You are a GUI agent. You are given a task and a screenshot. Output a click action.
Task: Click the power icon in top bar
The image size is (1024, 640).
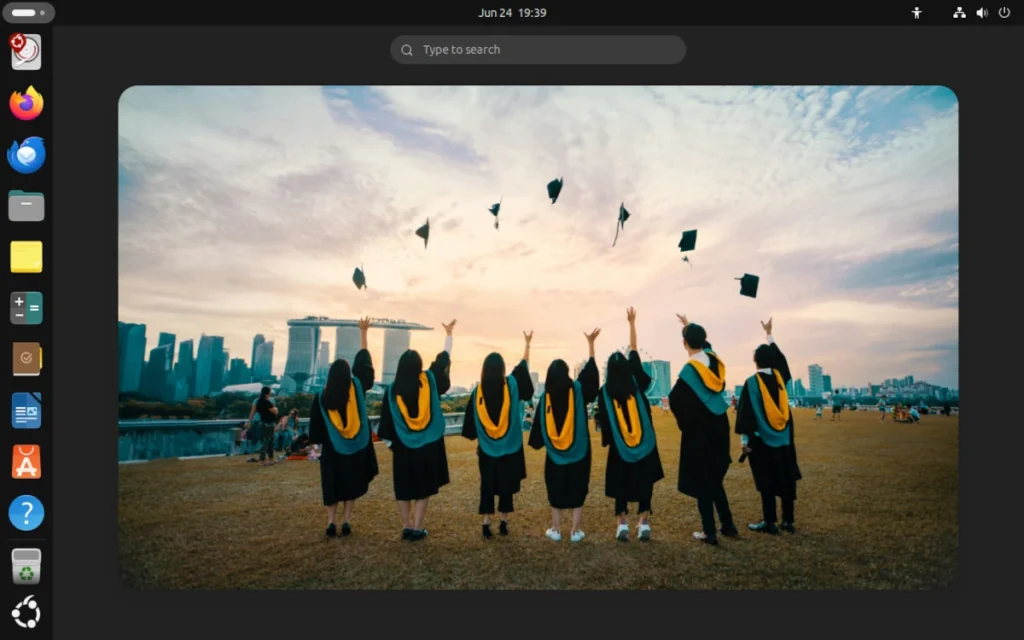click(1004, 12)
